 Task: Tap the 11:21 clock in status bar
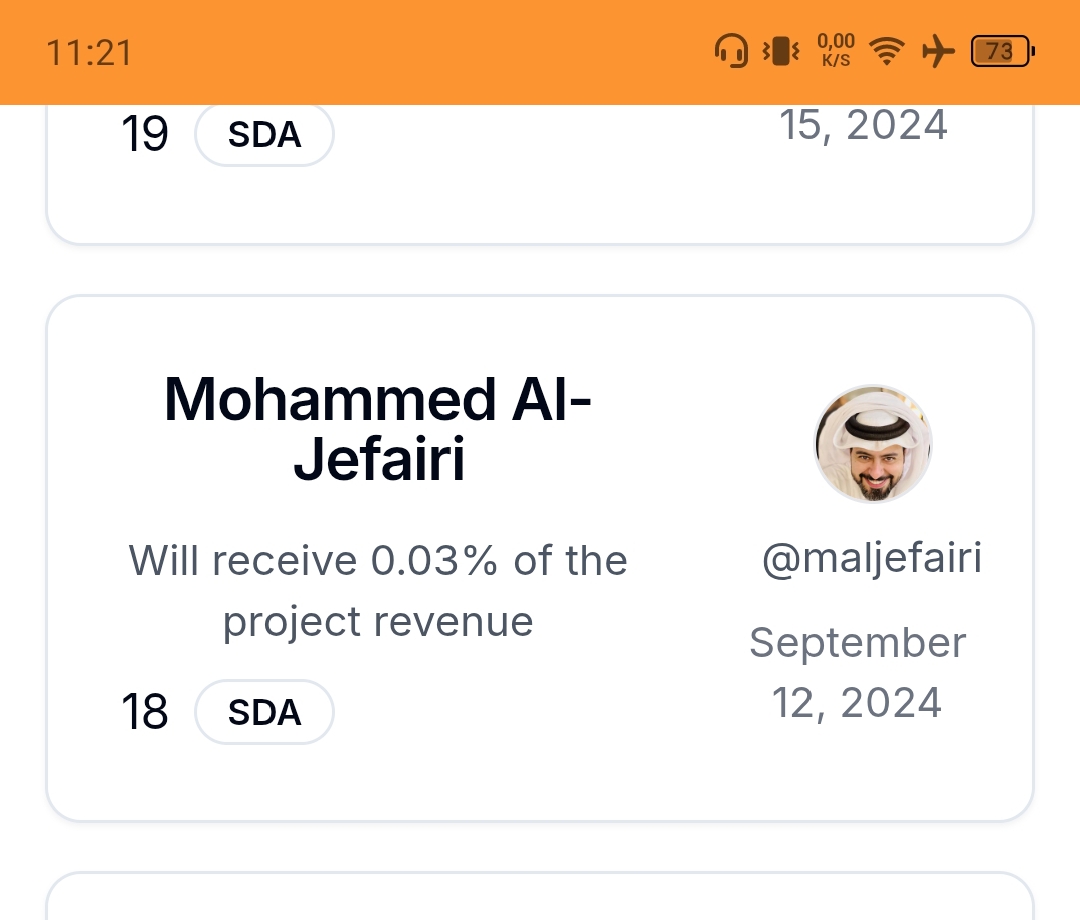tap(89, 52)
